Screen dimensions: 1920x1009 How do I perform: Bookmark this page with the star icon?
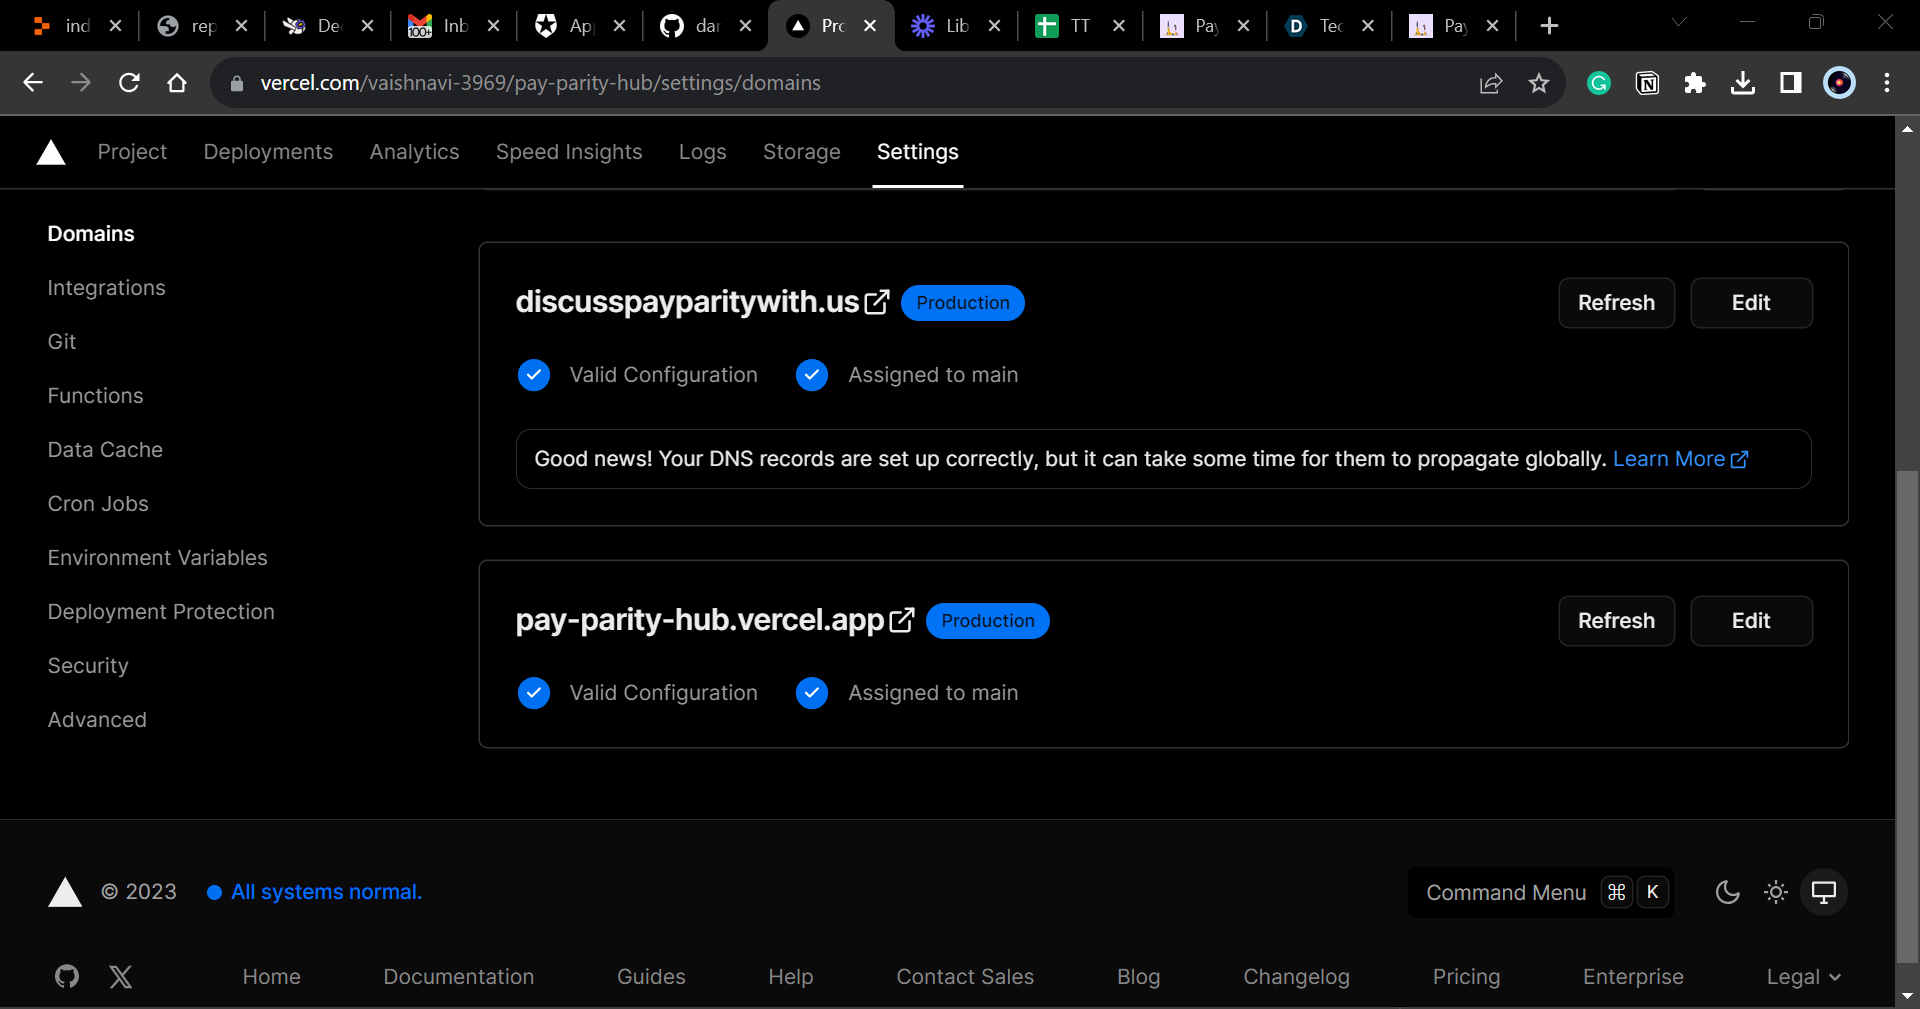1539,83
